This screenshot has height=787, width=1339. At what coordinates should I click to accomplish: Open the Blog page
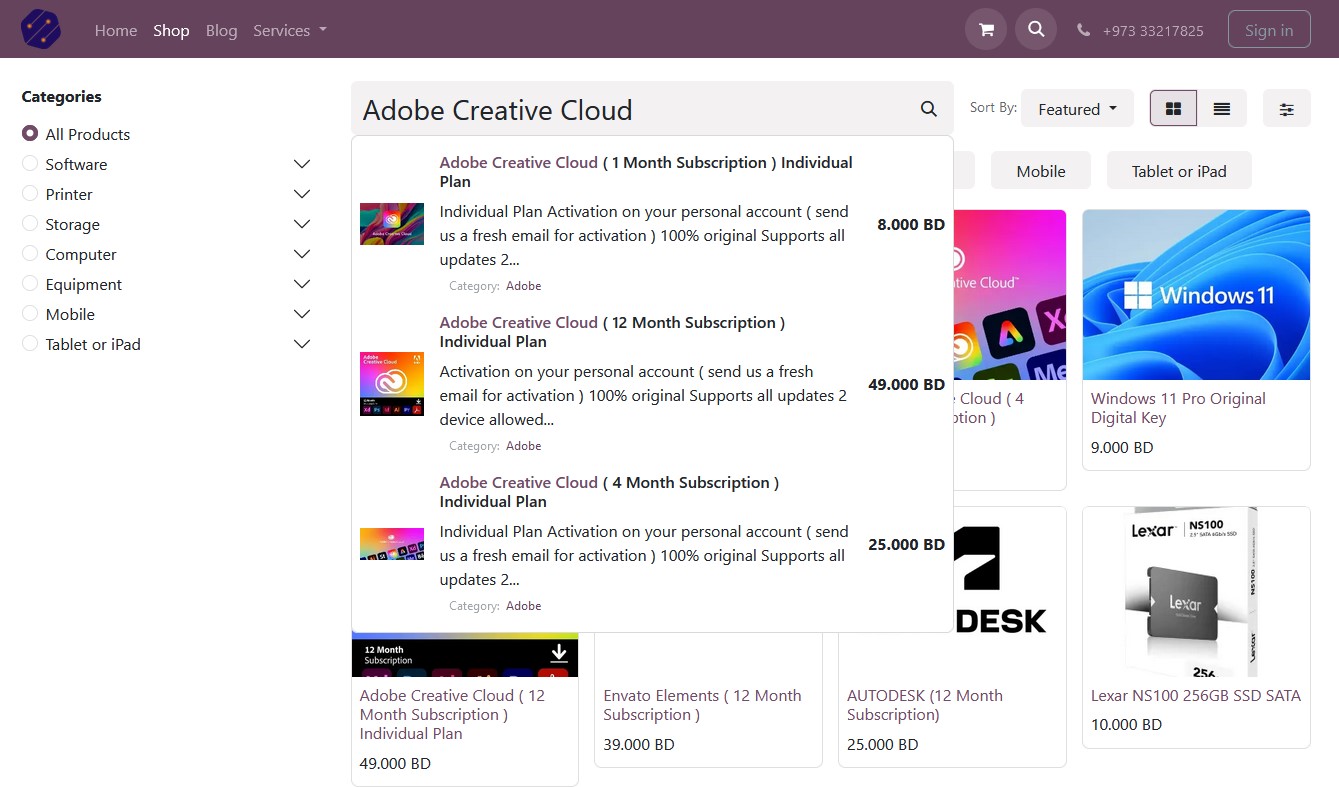coord(221,30)
